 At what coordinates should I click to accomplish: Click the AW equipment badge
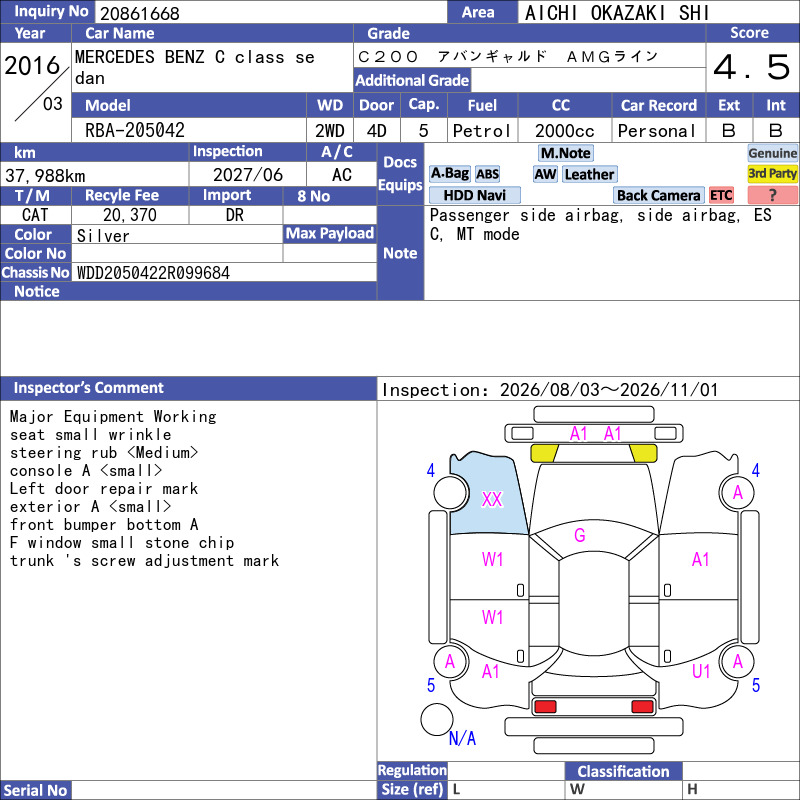[x=545, y=174]
